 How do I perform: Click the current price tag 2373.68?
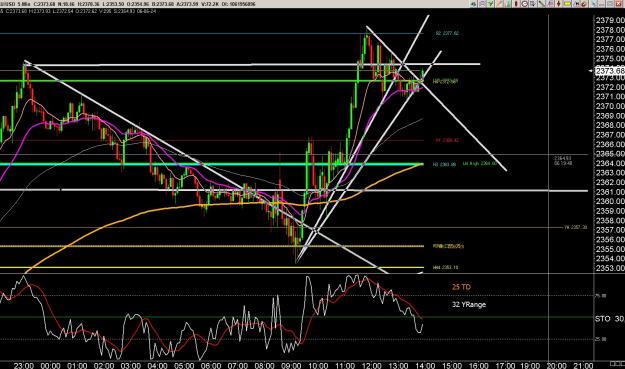pyautogui.click(x=610, y=71)
